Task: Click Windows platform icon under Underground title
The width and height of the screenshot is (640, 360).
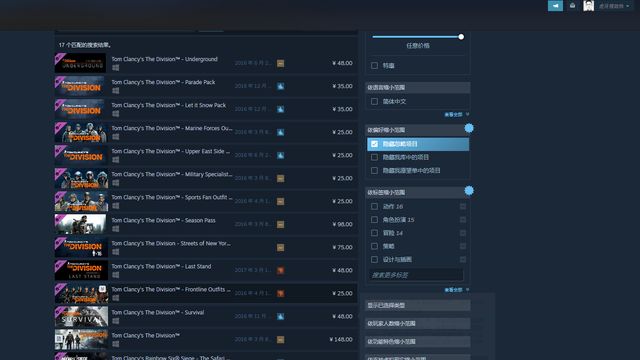Action: click(116, 68)
